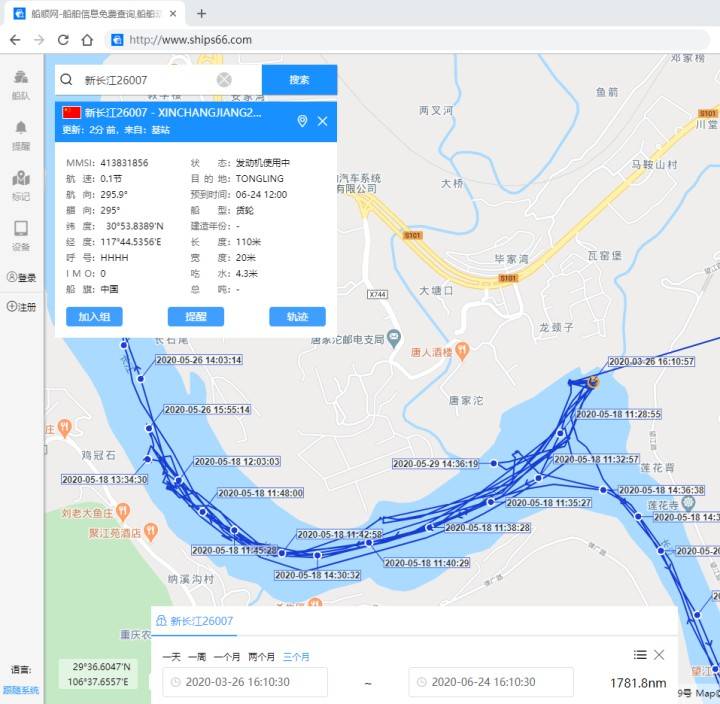Click track point 2020-05-29 14:36:19

494,463
